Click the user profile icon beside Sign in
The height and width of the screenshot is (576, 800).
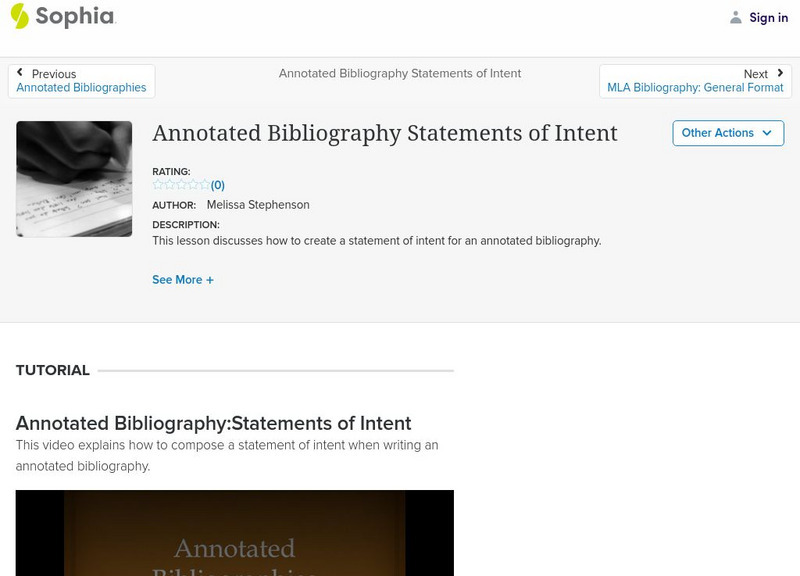coord(736,18)
